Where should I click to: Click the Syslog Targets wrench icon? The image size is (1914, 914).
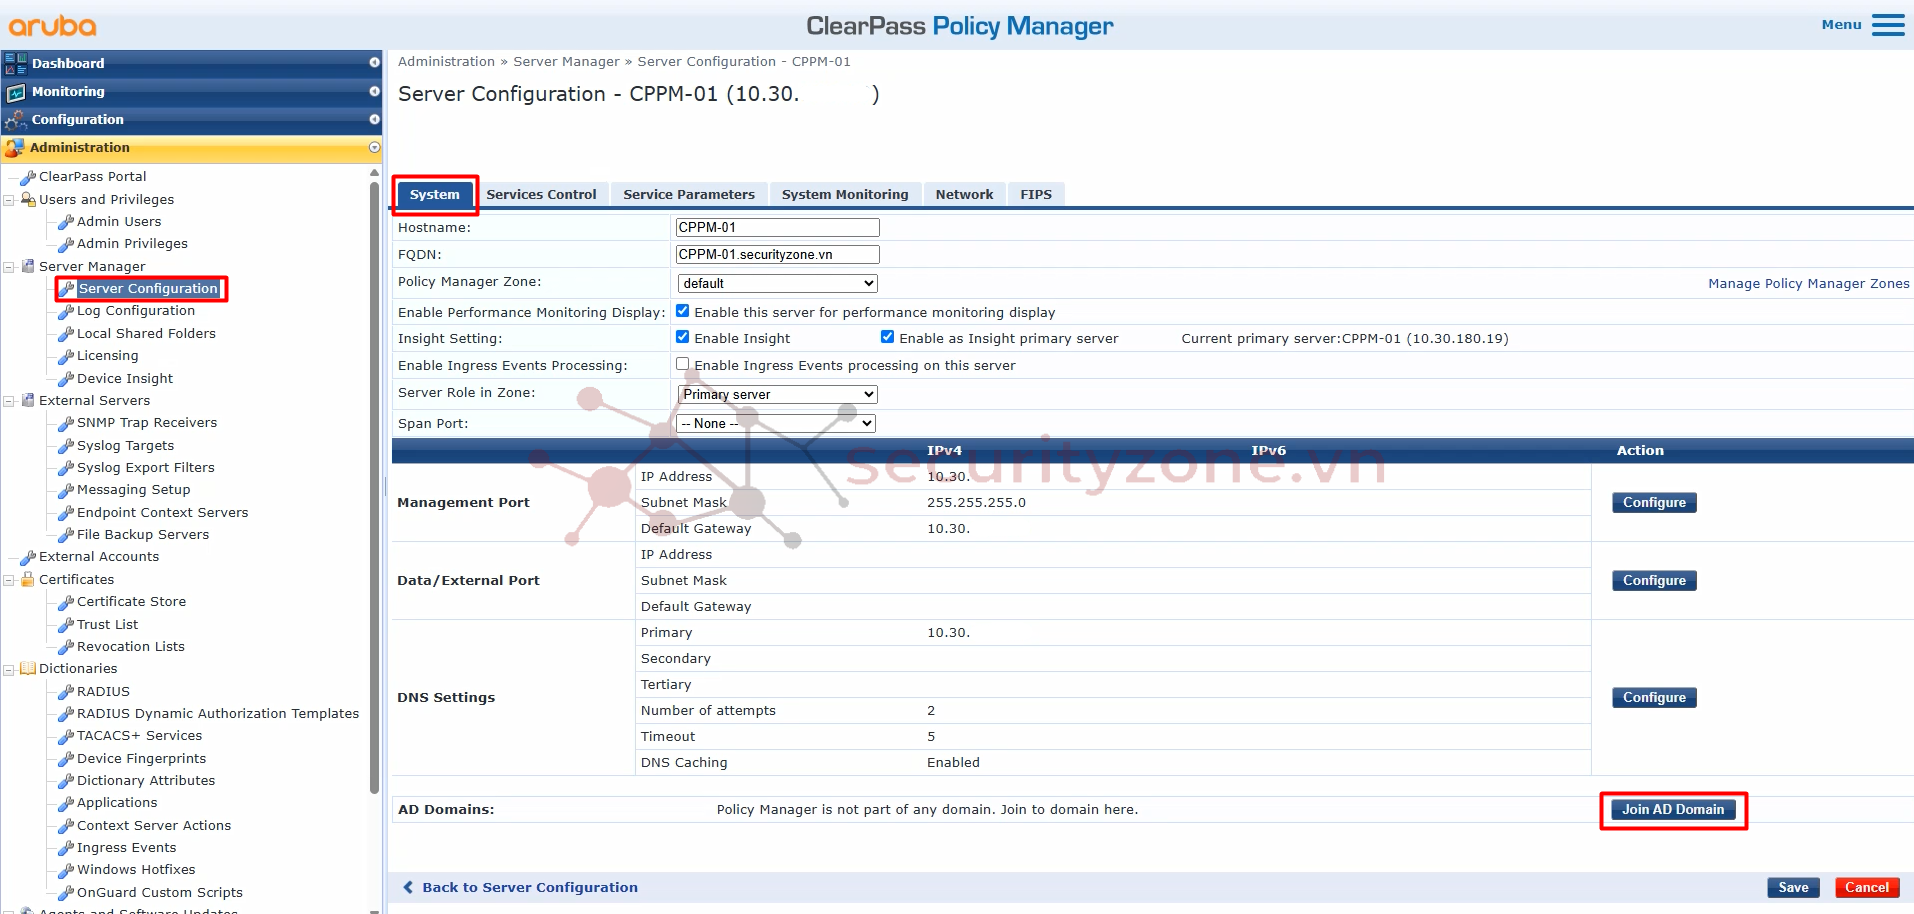66,446
